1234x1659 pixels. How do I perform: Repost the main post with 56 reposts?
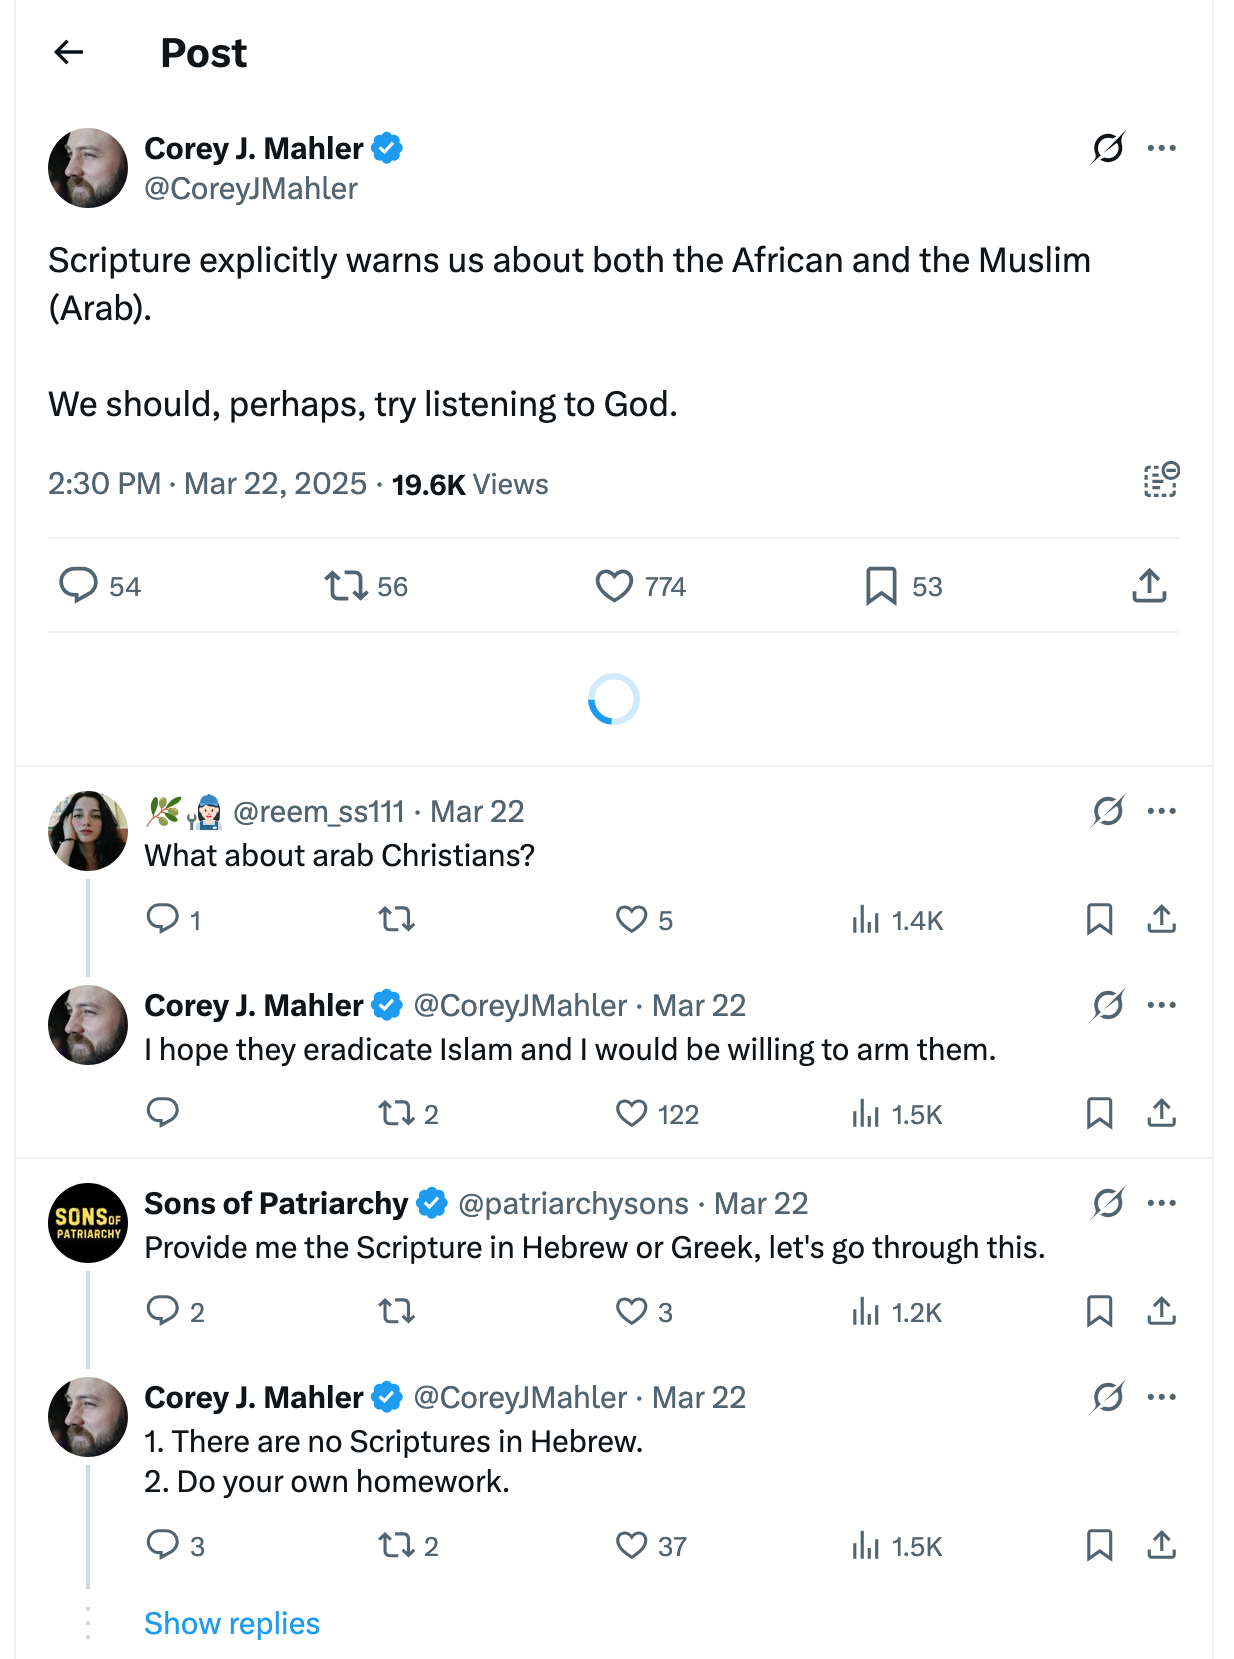click(346, 586)
